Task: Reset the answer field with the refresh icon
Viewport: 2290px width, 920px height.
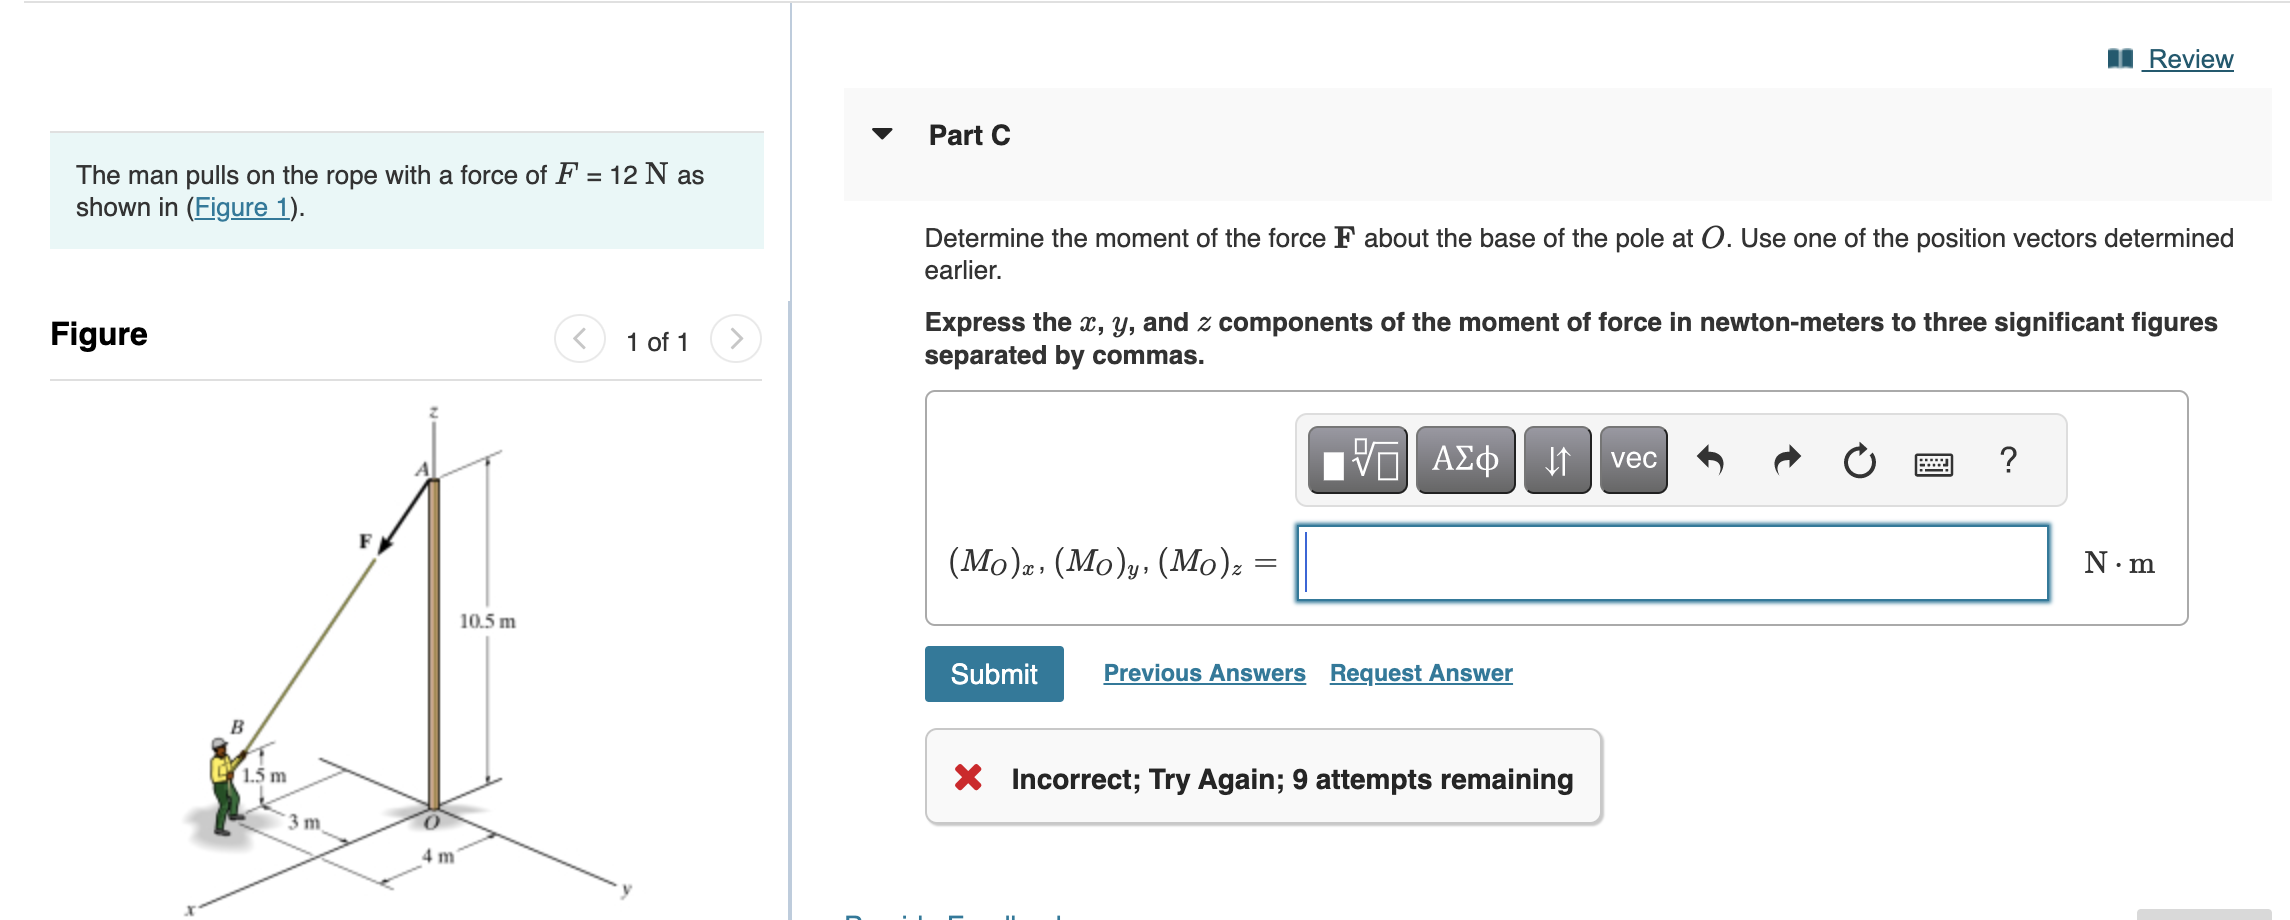Action: click(x=1858, y=460)
